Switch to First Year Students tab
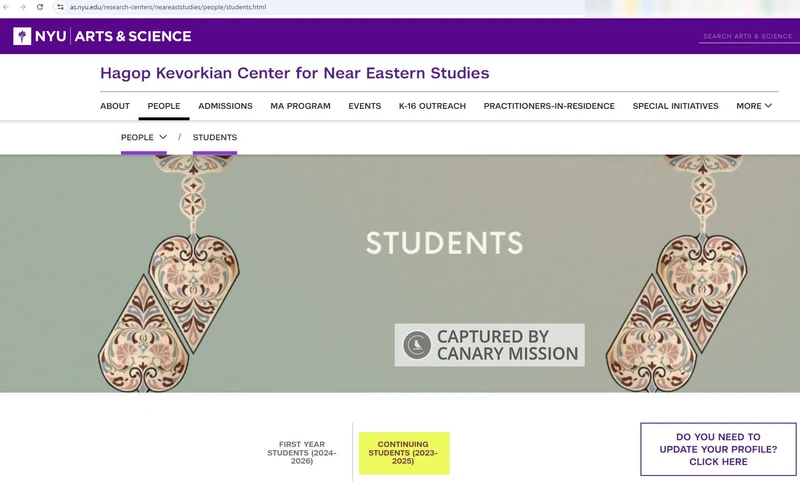This screenshot has height=481, width=800. pos(302,452)
